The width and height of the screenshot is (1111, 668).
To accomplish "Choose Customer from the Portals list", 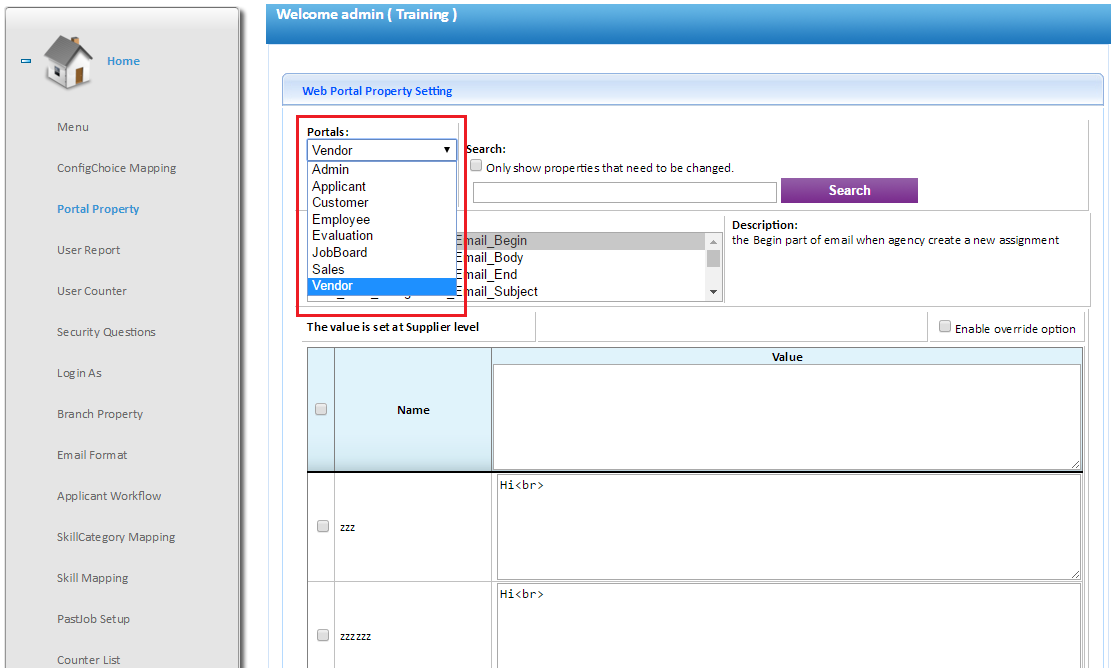I will tap(382, 203).
